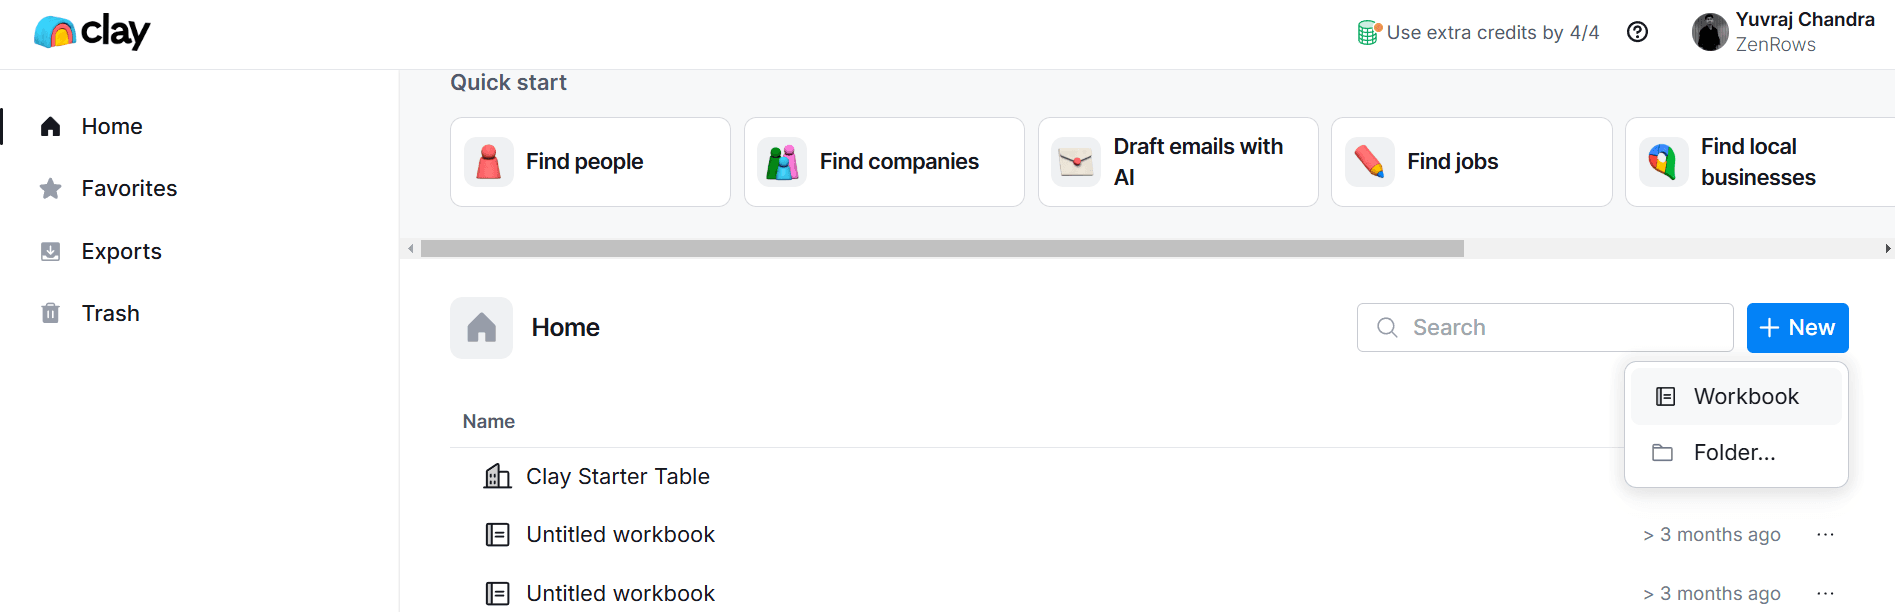
Task: Click the Search input field
Action: tap(1545, 328)
